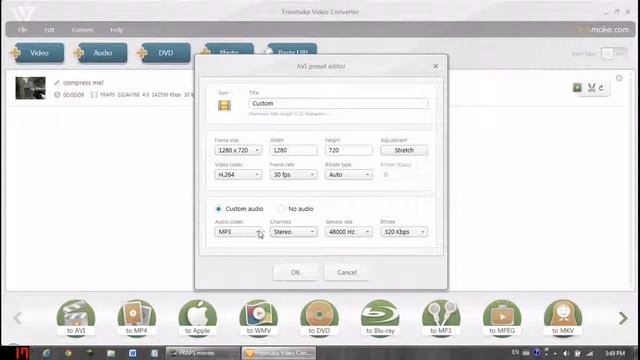Open the Help menu
This screenshot has height=360, width=640.
[x=116, y=30]
